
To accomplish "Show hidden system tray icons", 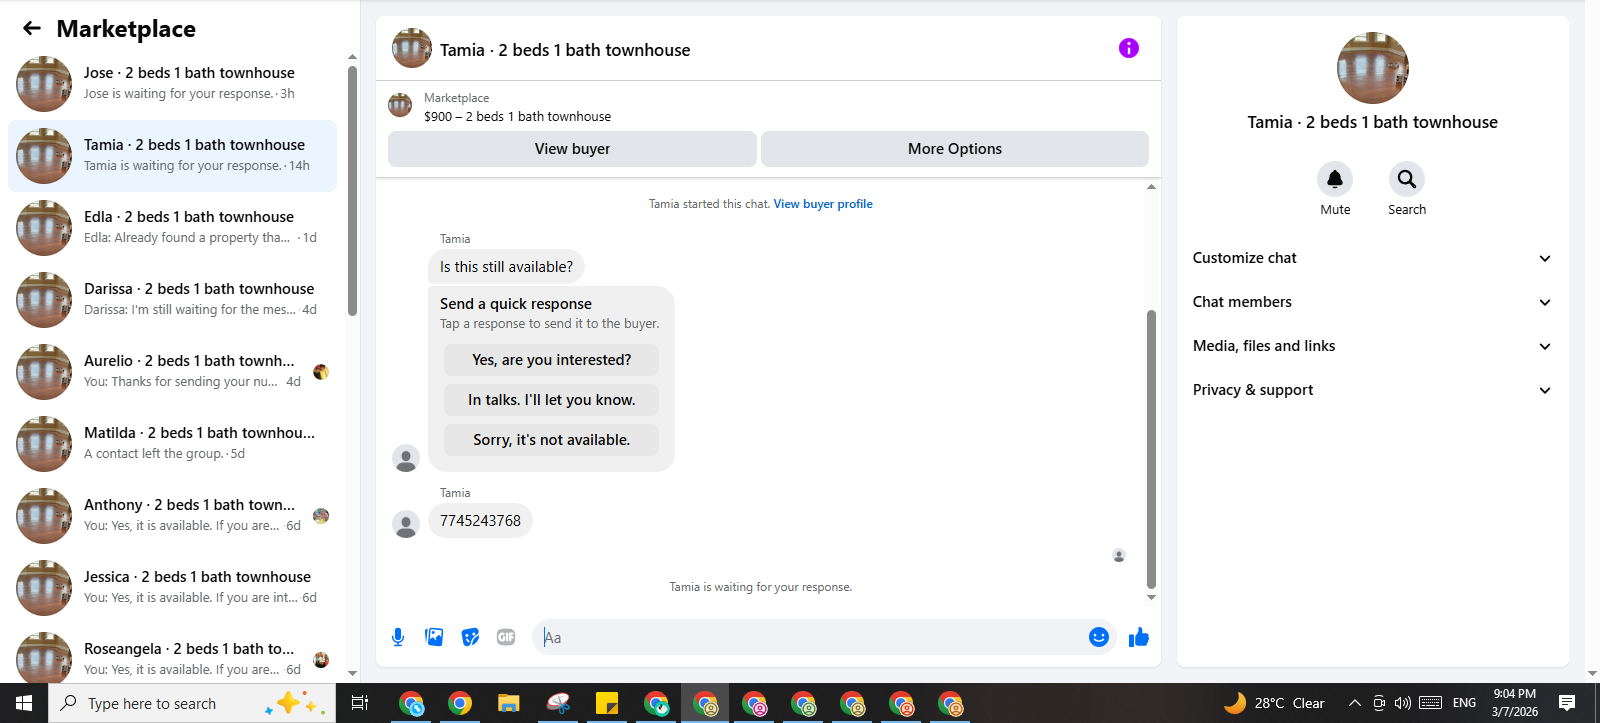I will click(1355, 703).
